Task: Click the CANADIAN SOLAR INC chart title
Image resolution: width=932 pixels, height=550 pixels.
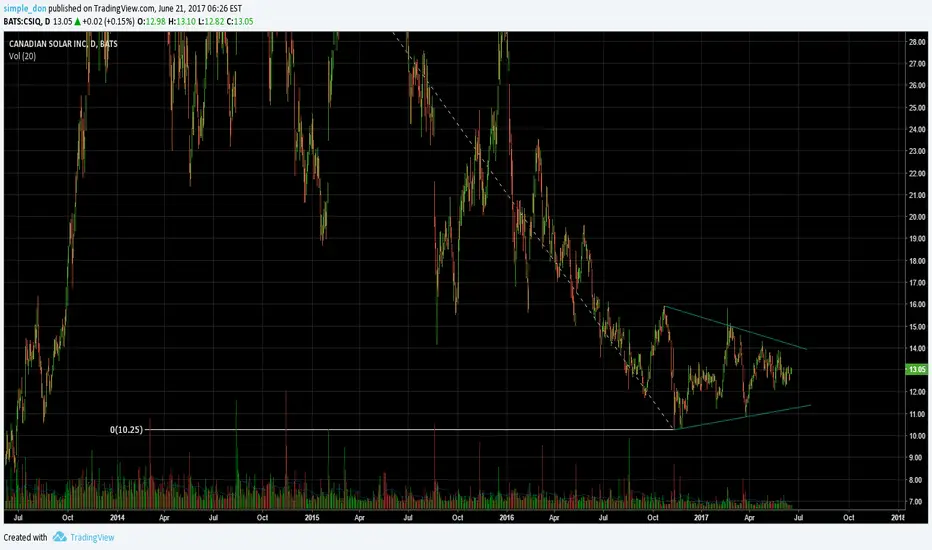Action: point(63,44)
